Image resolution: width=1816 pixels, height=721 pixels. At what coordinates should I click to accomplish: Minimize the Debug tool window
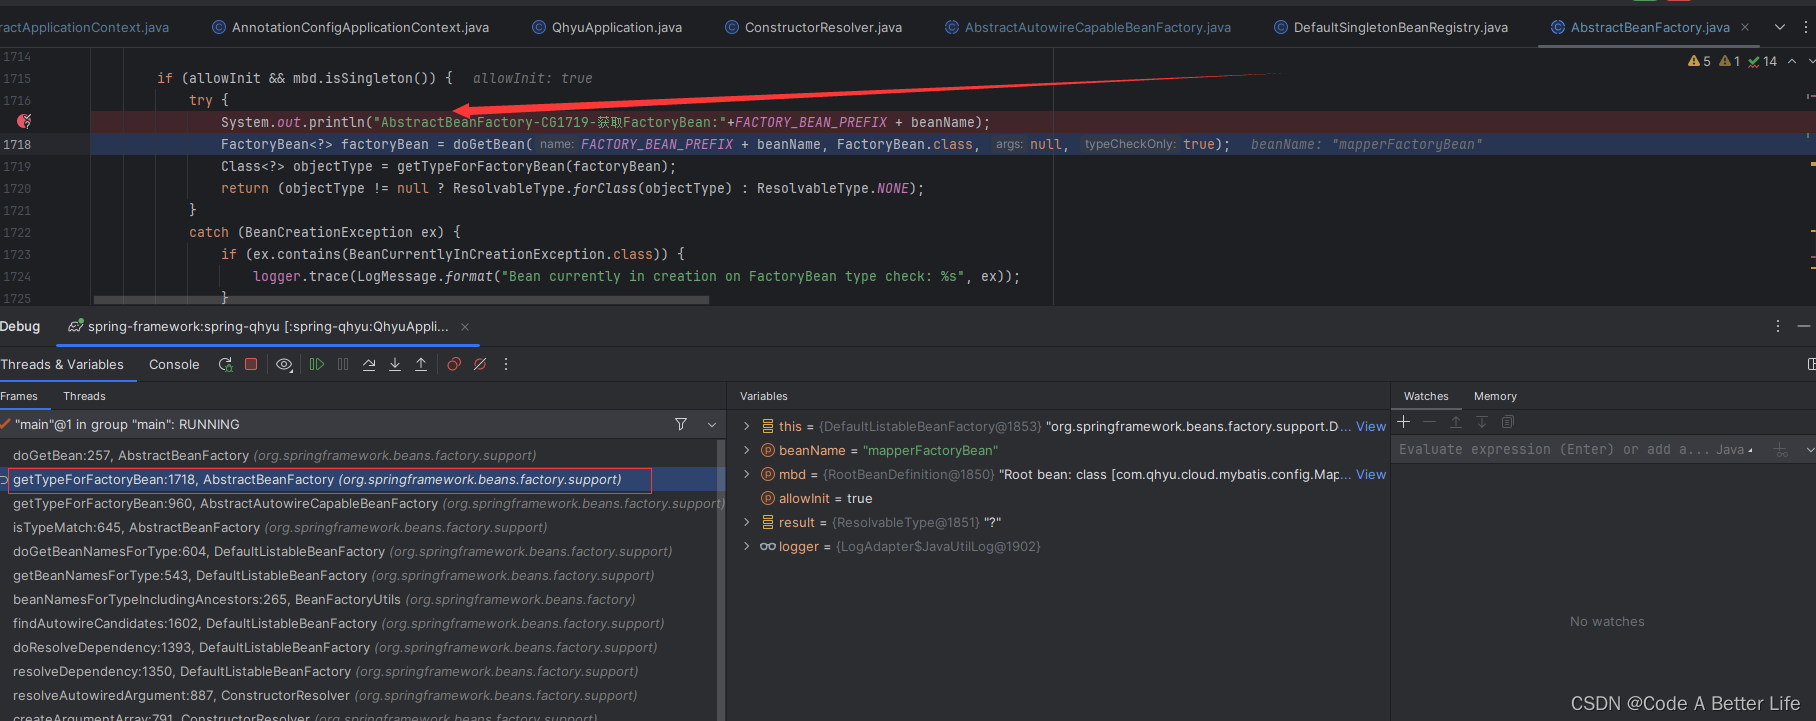tap(1803, 327)
